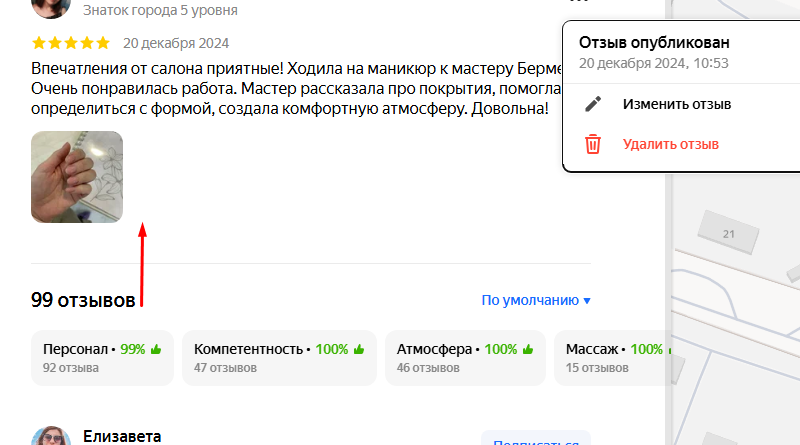Open the manicure photo thumbnail
This screenshot has height=445, width=800.
point(77,177)
